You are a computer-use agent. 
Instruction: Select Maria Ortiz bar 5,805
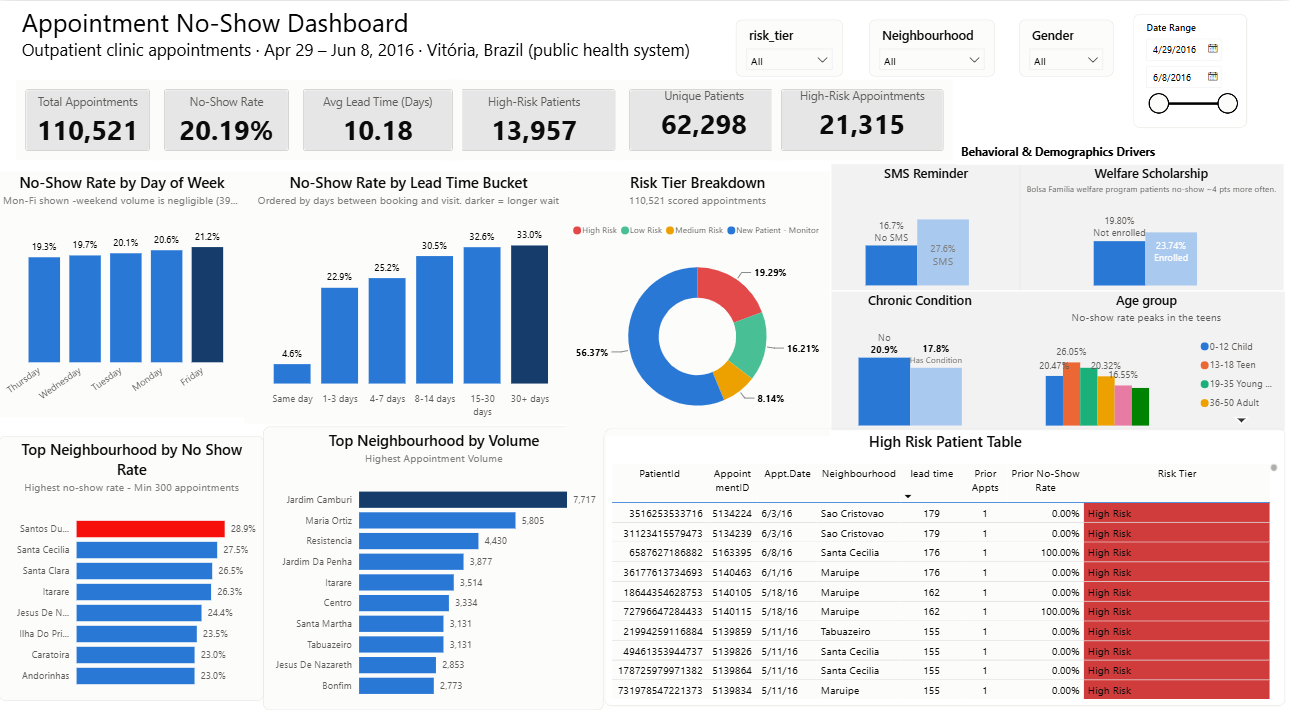point(437,520)
